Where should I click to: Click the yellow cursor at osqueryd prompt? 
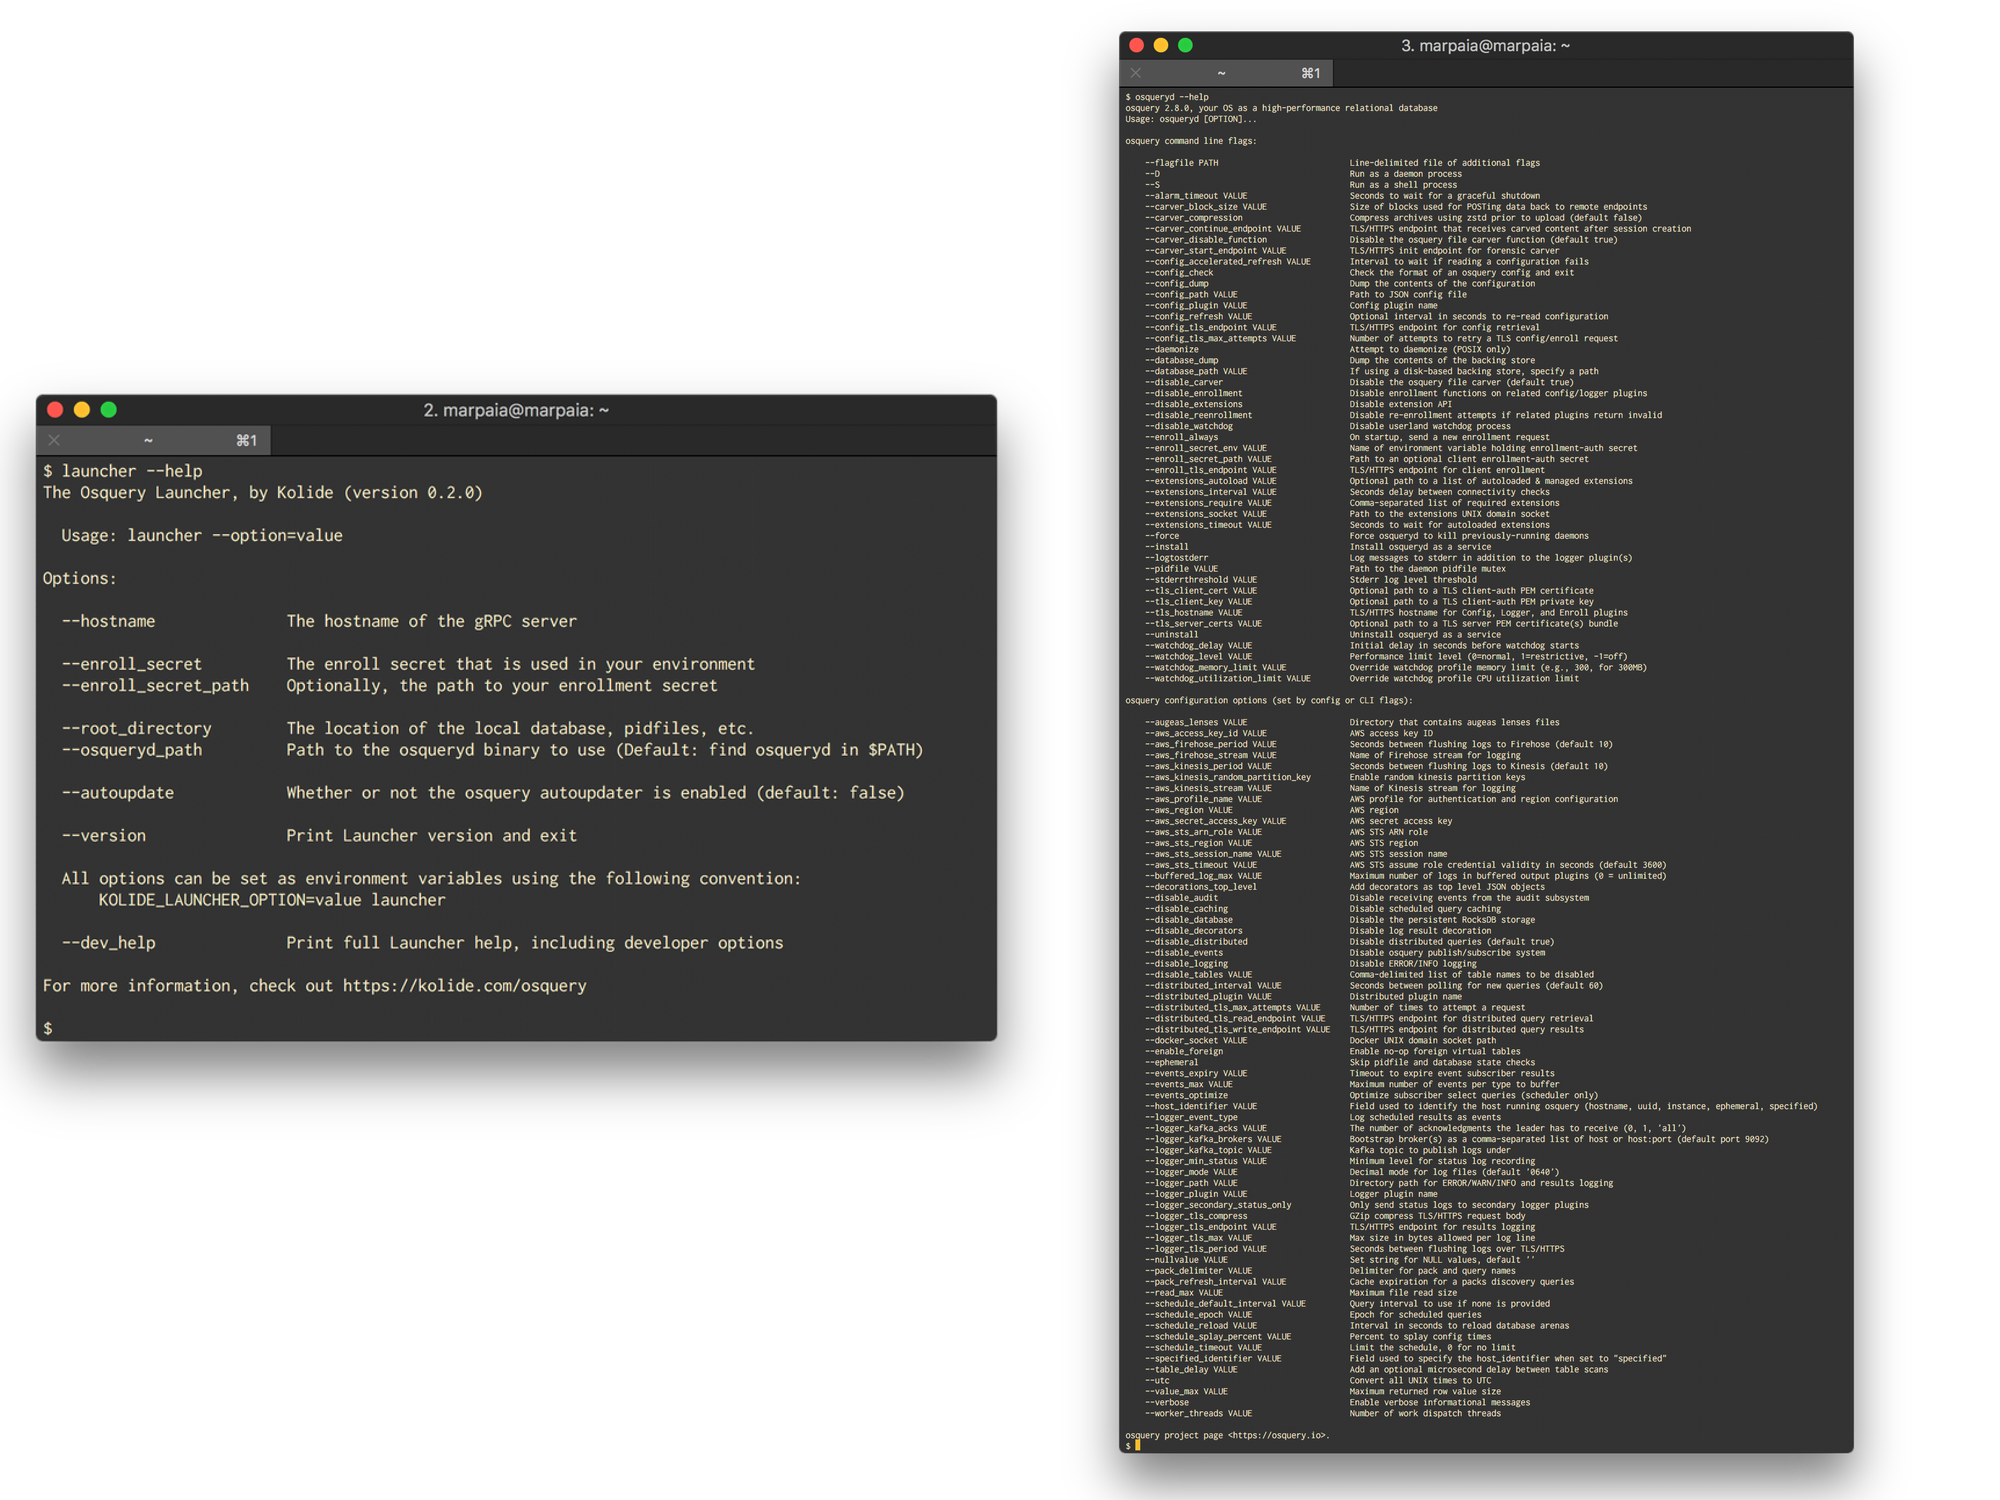click(x=1138, y=1445)
